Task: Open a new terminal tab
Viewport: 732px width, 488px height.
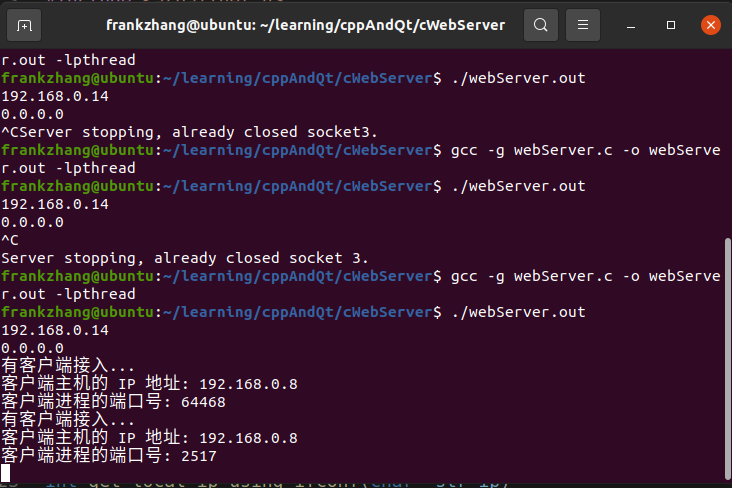Action: coord(24,24)
